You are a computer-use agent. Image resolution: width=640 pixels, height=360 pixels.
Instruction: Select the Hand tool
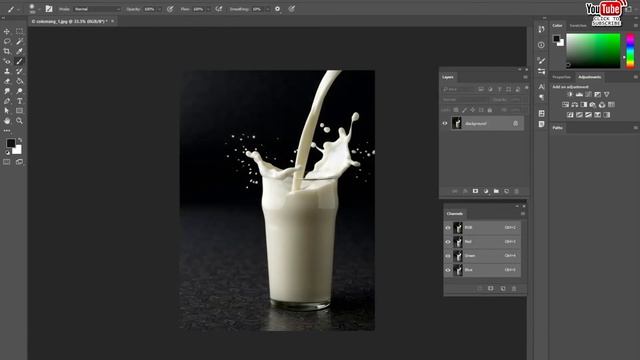[x=7, y=121]
